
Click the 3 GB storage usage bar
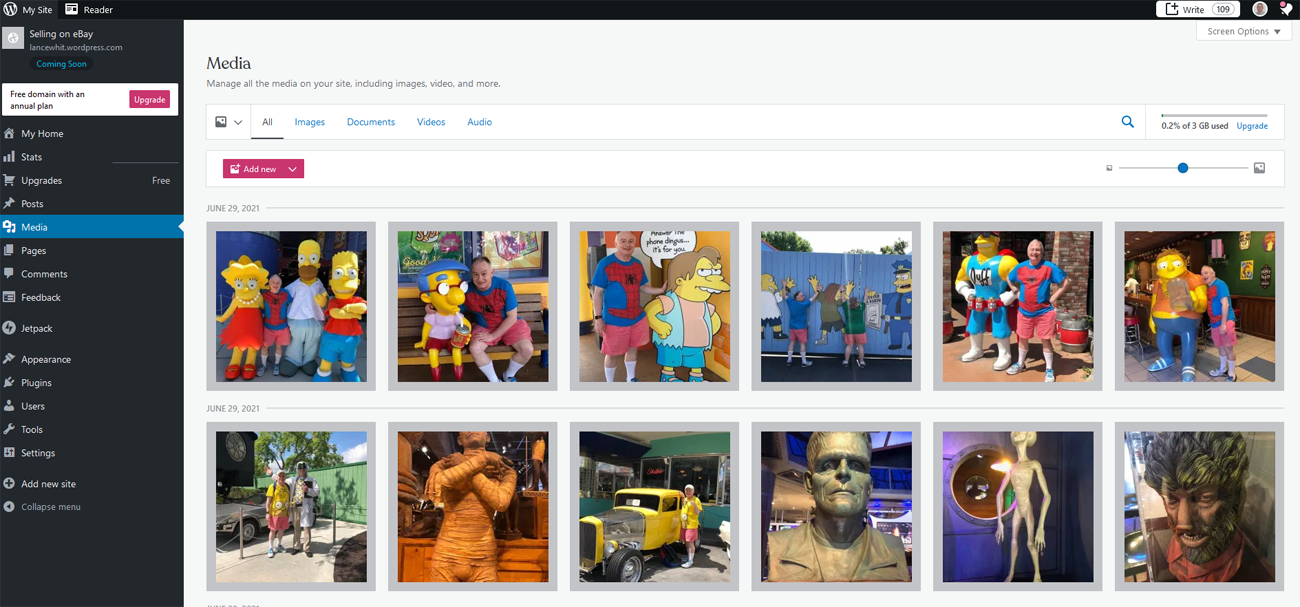[1214, 115]
